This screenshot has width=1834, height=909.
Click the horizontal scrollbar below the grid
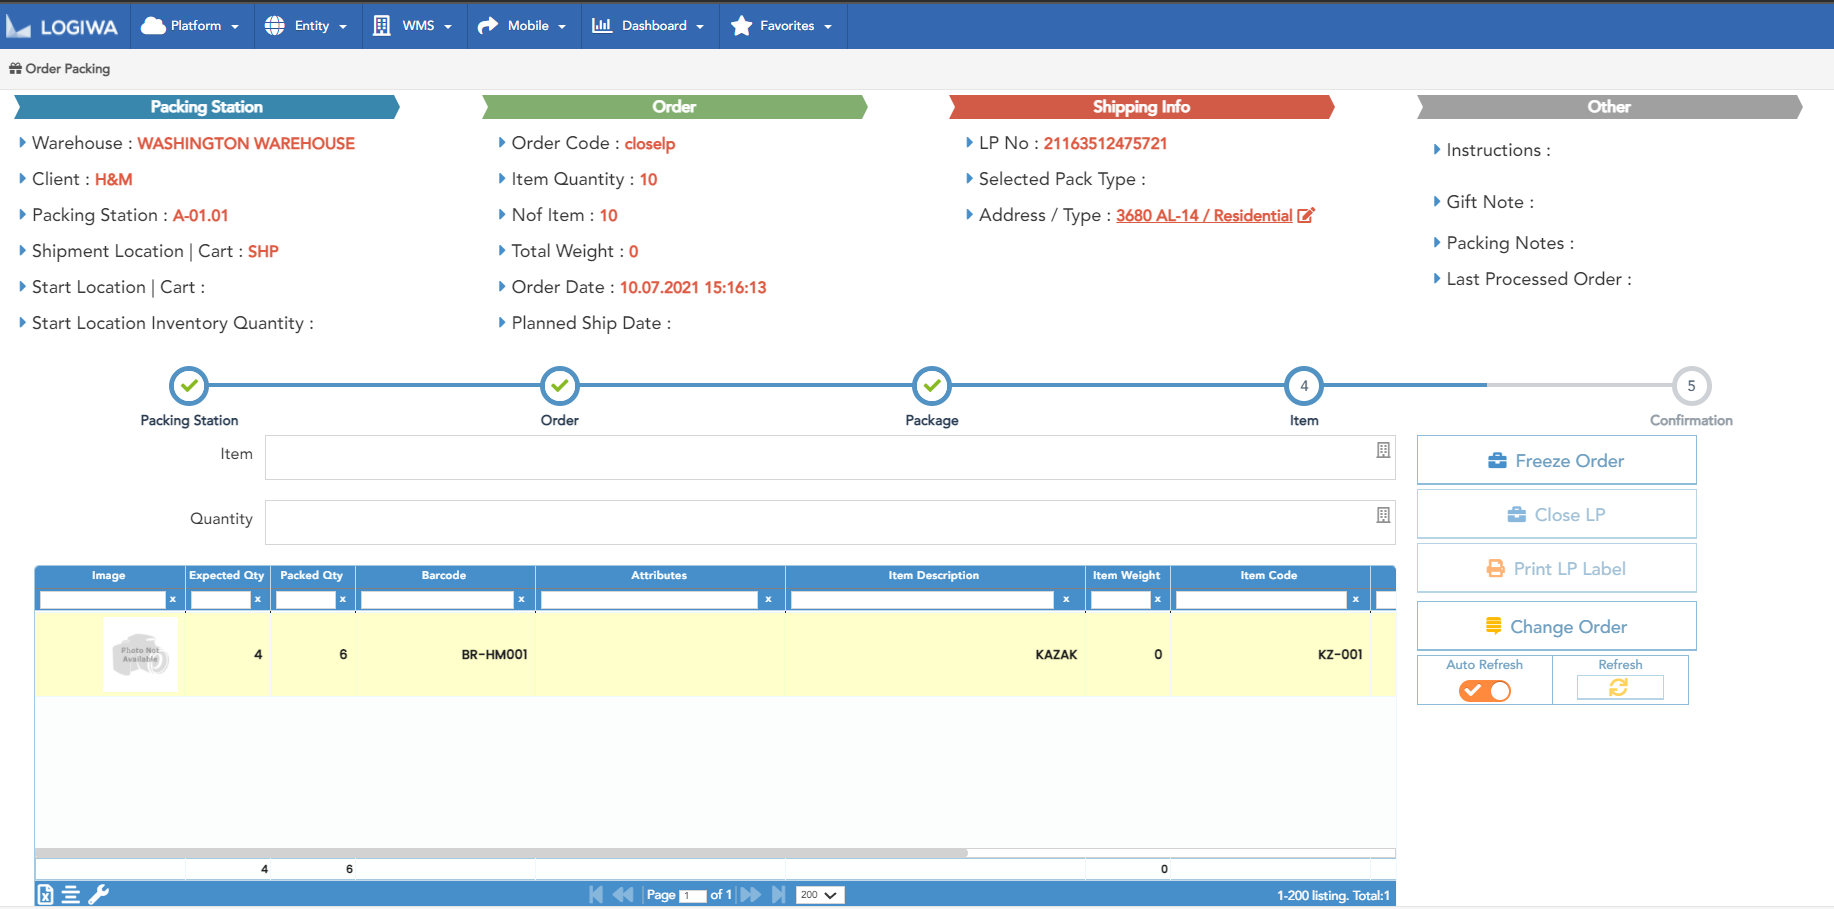(500, 852)
